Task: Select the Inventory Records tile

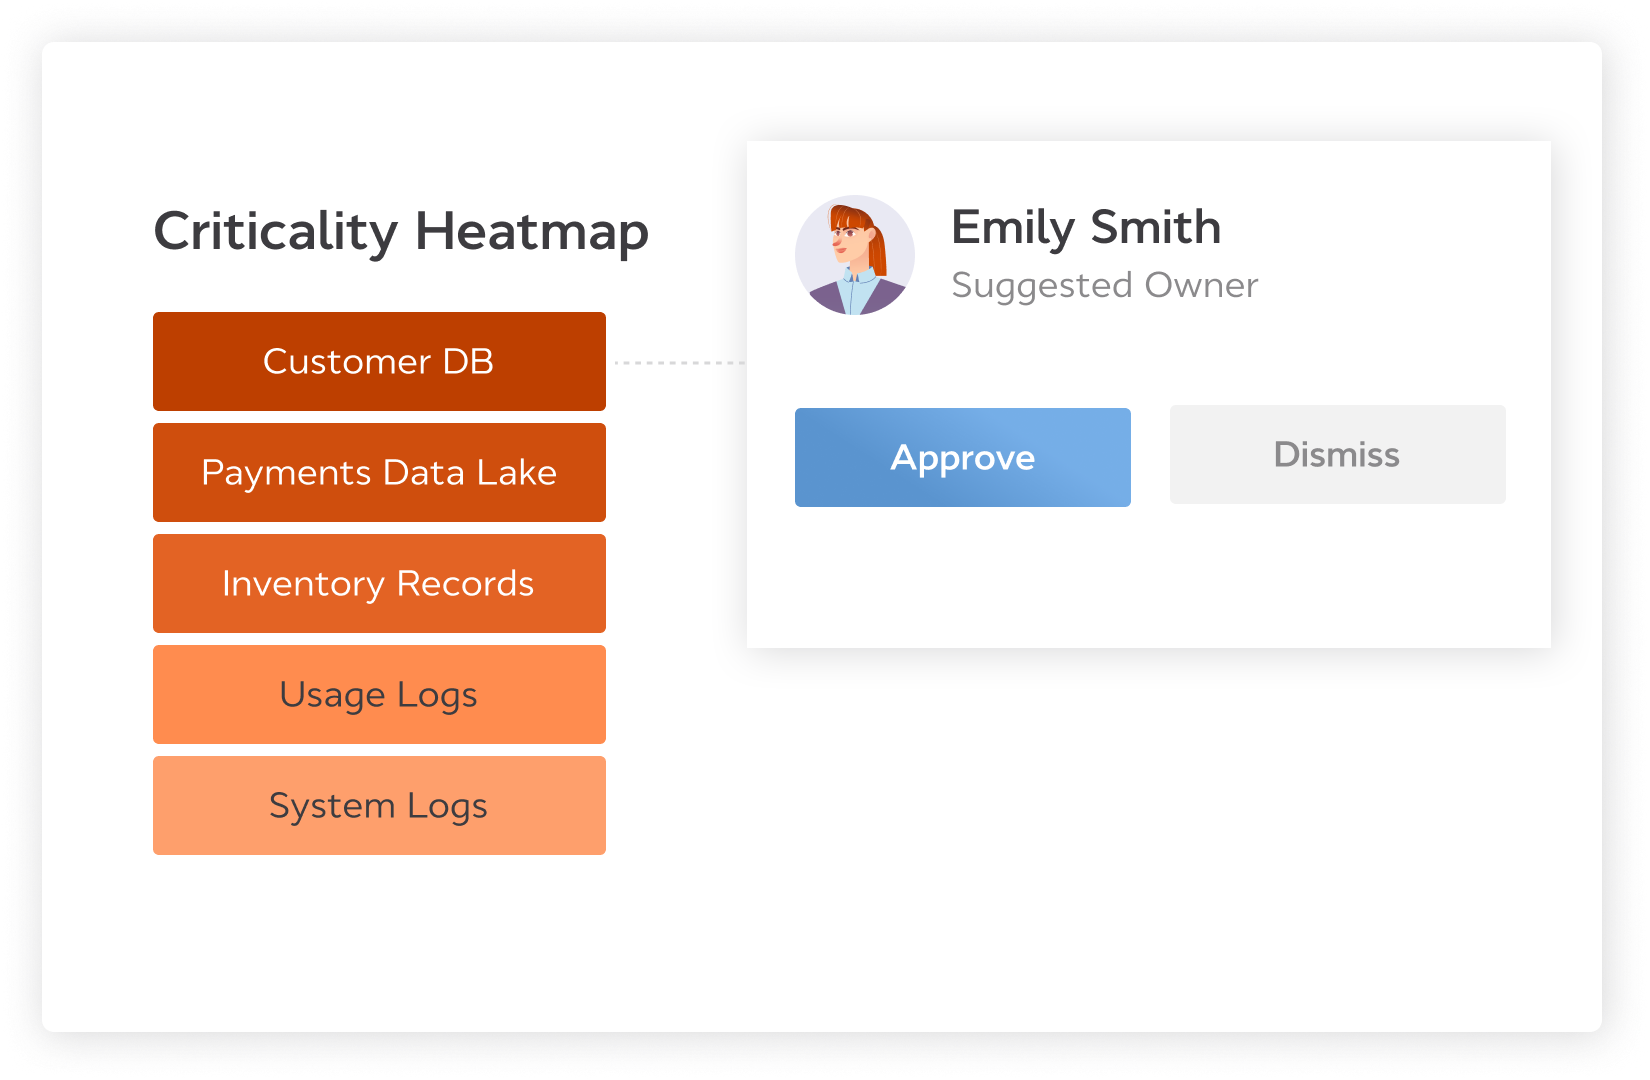Action: point(379,583)
